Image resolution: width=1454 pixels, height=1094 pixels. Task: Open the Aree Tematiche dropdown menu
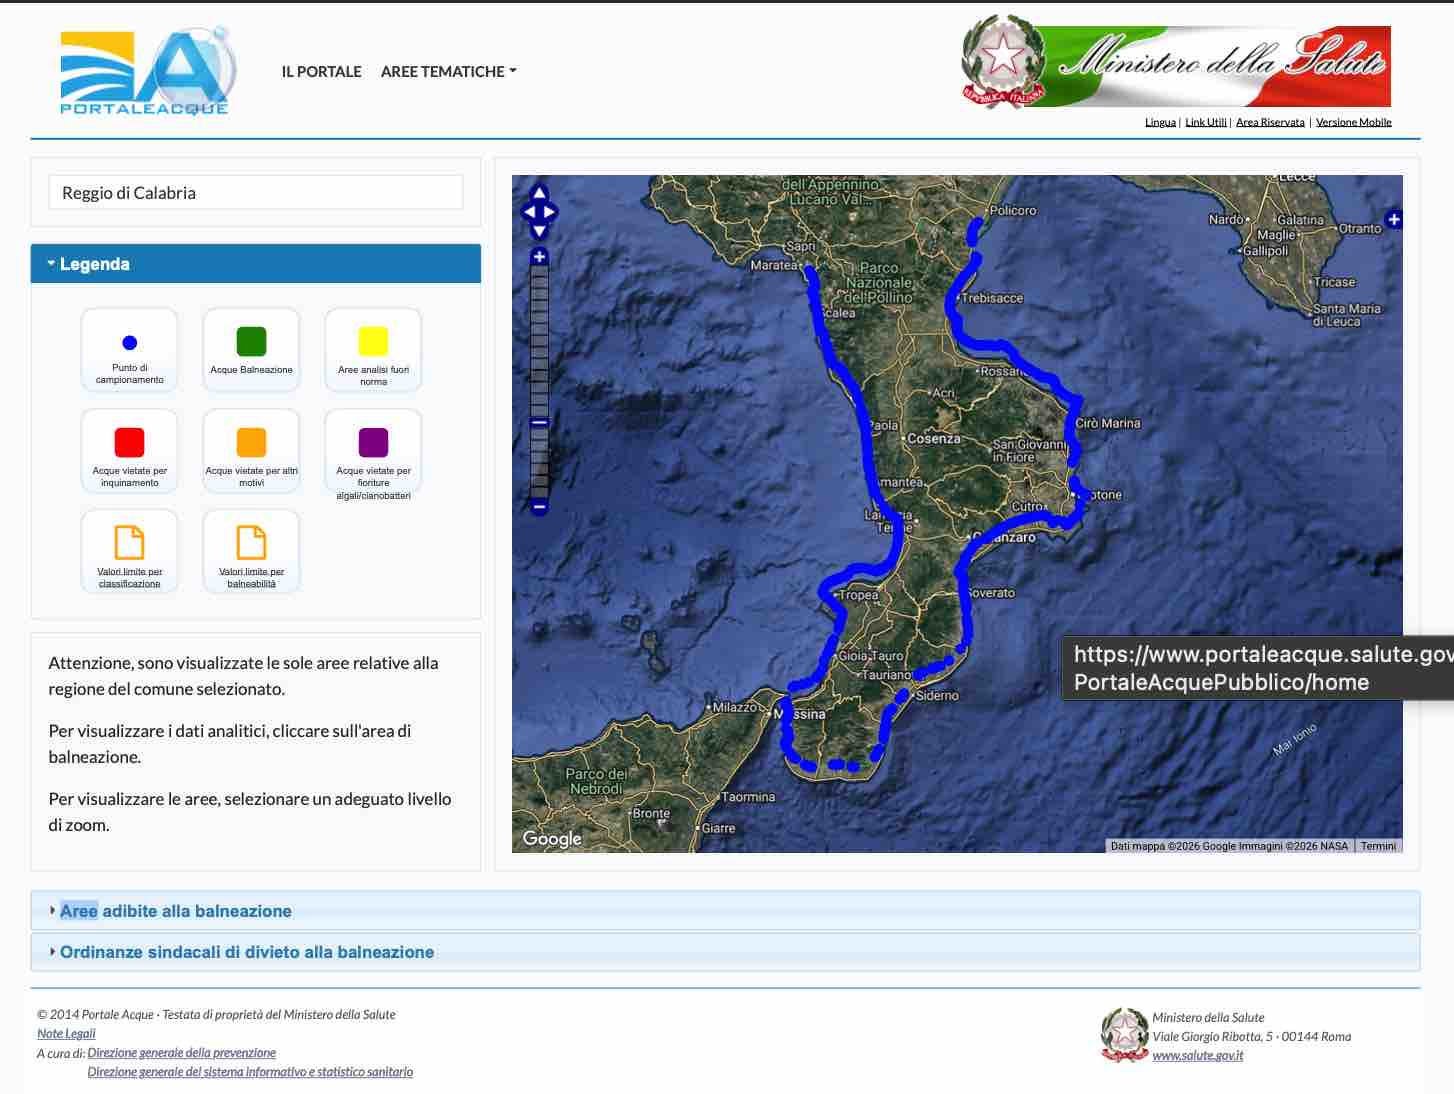click(x=448, y=72)
